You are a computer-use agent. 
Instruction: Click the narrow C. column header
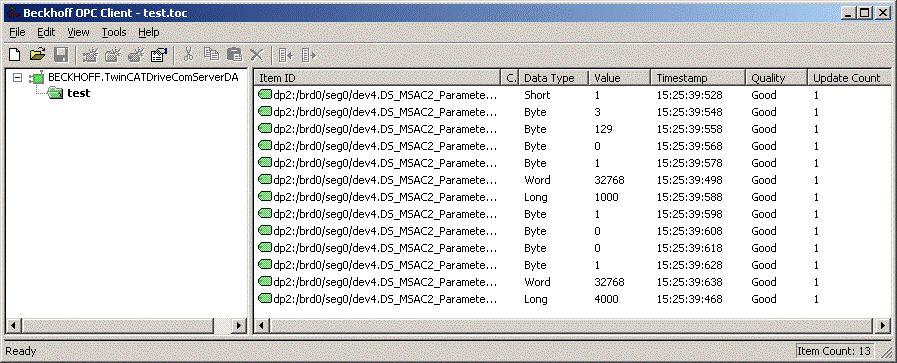tap(510, 78)
